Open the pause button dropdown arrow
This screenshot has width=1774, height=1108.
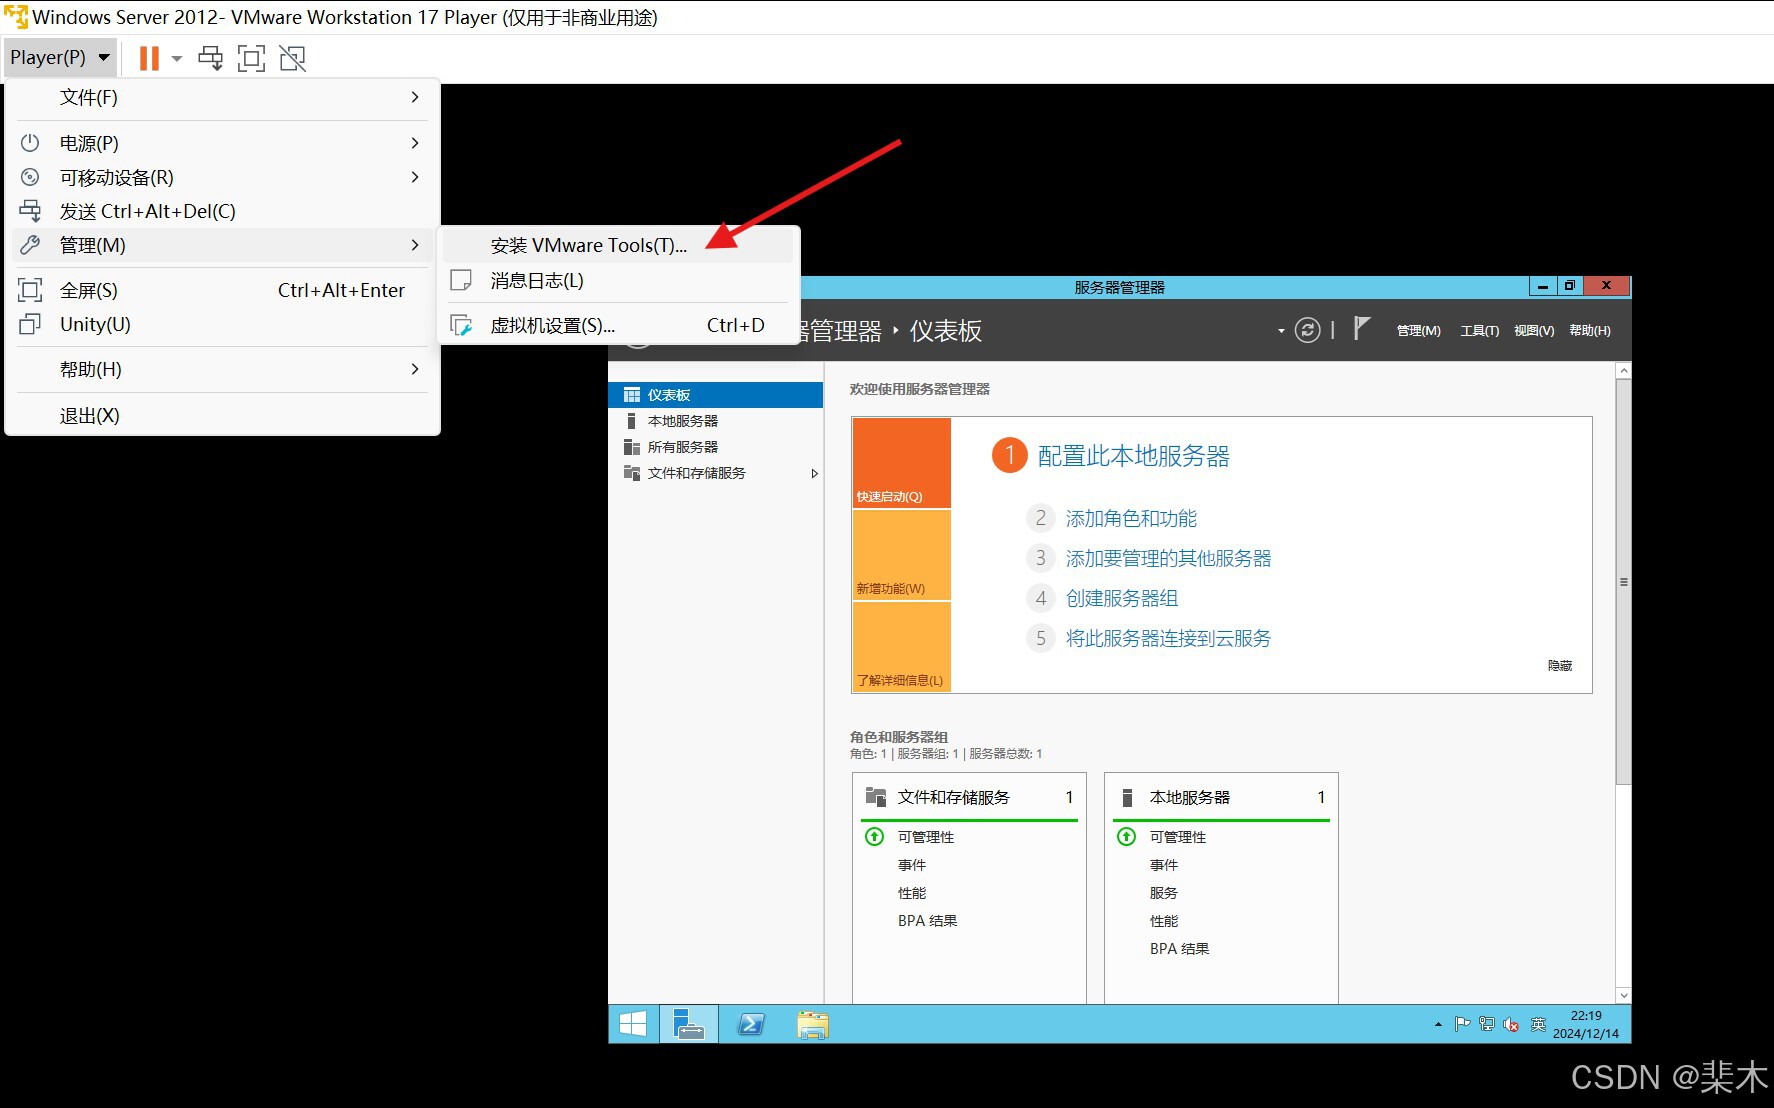click(x=177, y=58)
